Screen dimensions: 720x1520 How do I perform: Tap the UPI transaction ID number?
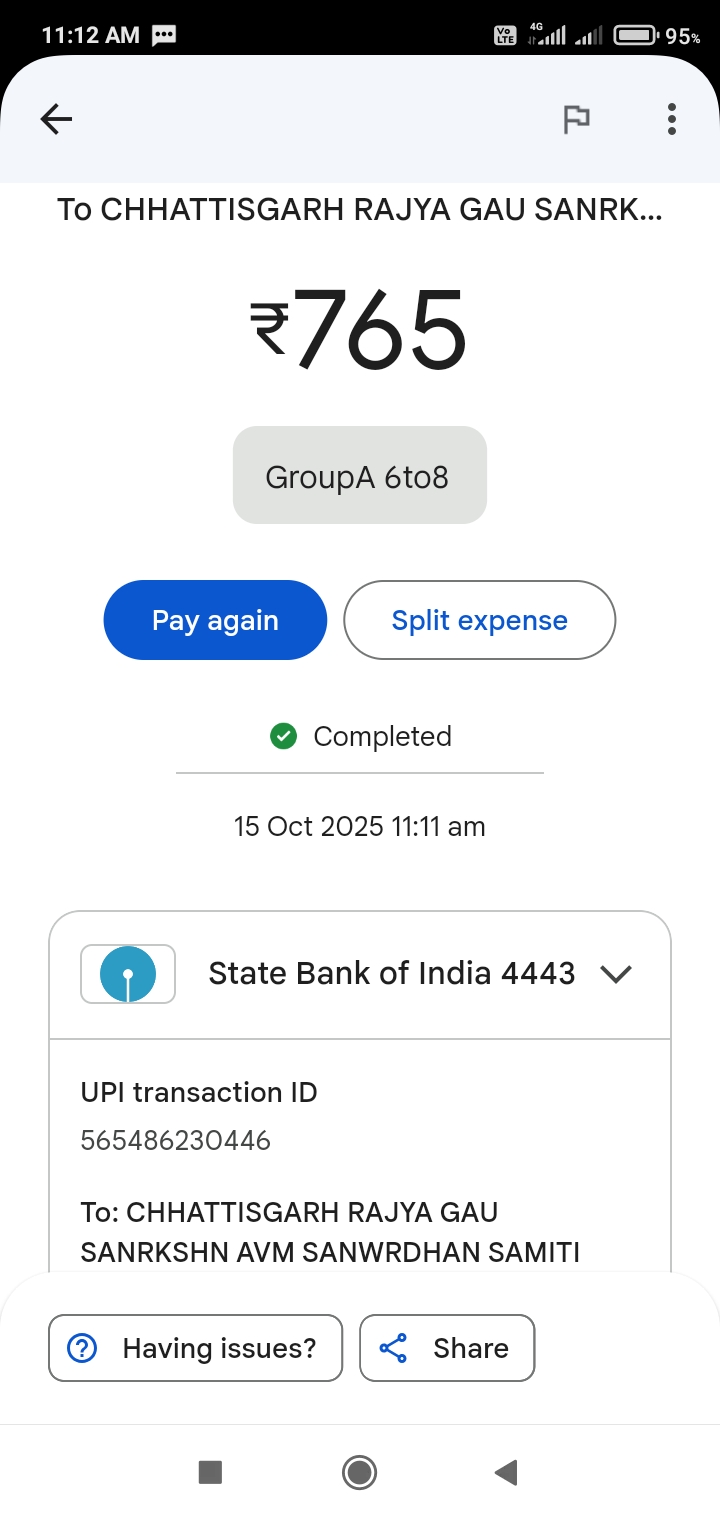[x=176, y=1140]
